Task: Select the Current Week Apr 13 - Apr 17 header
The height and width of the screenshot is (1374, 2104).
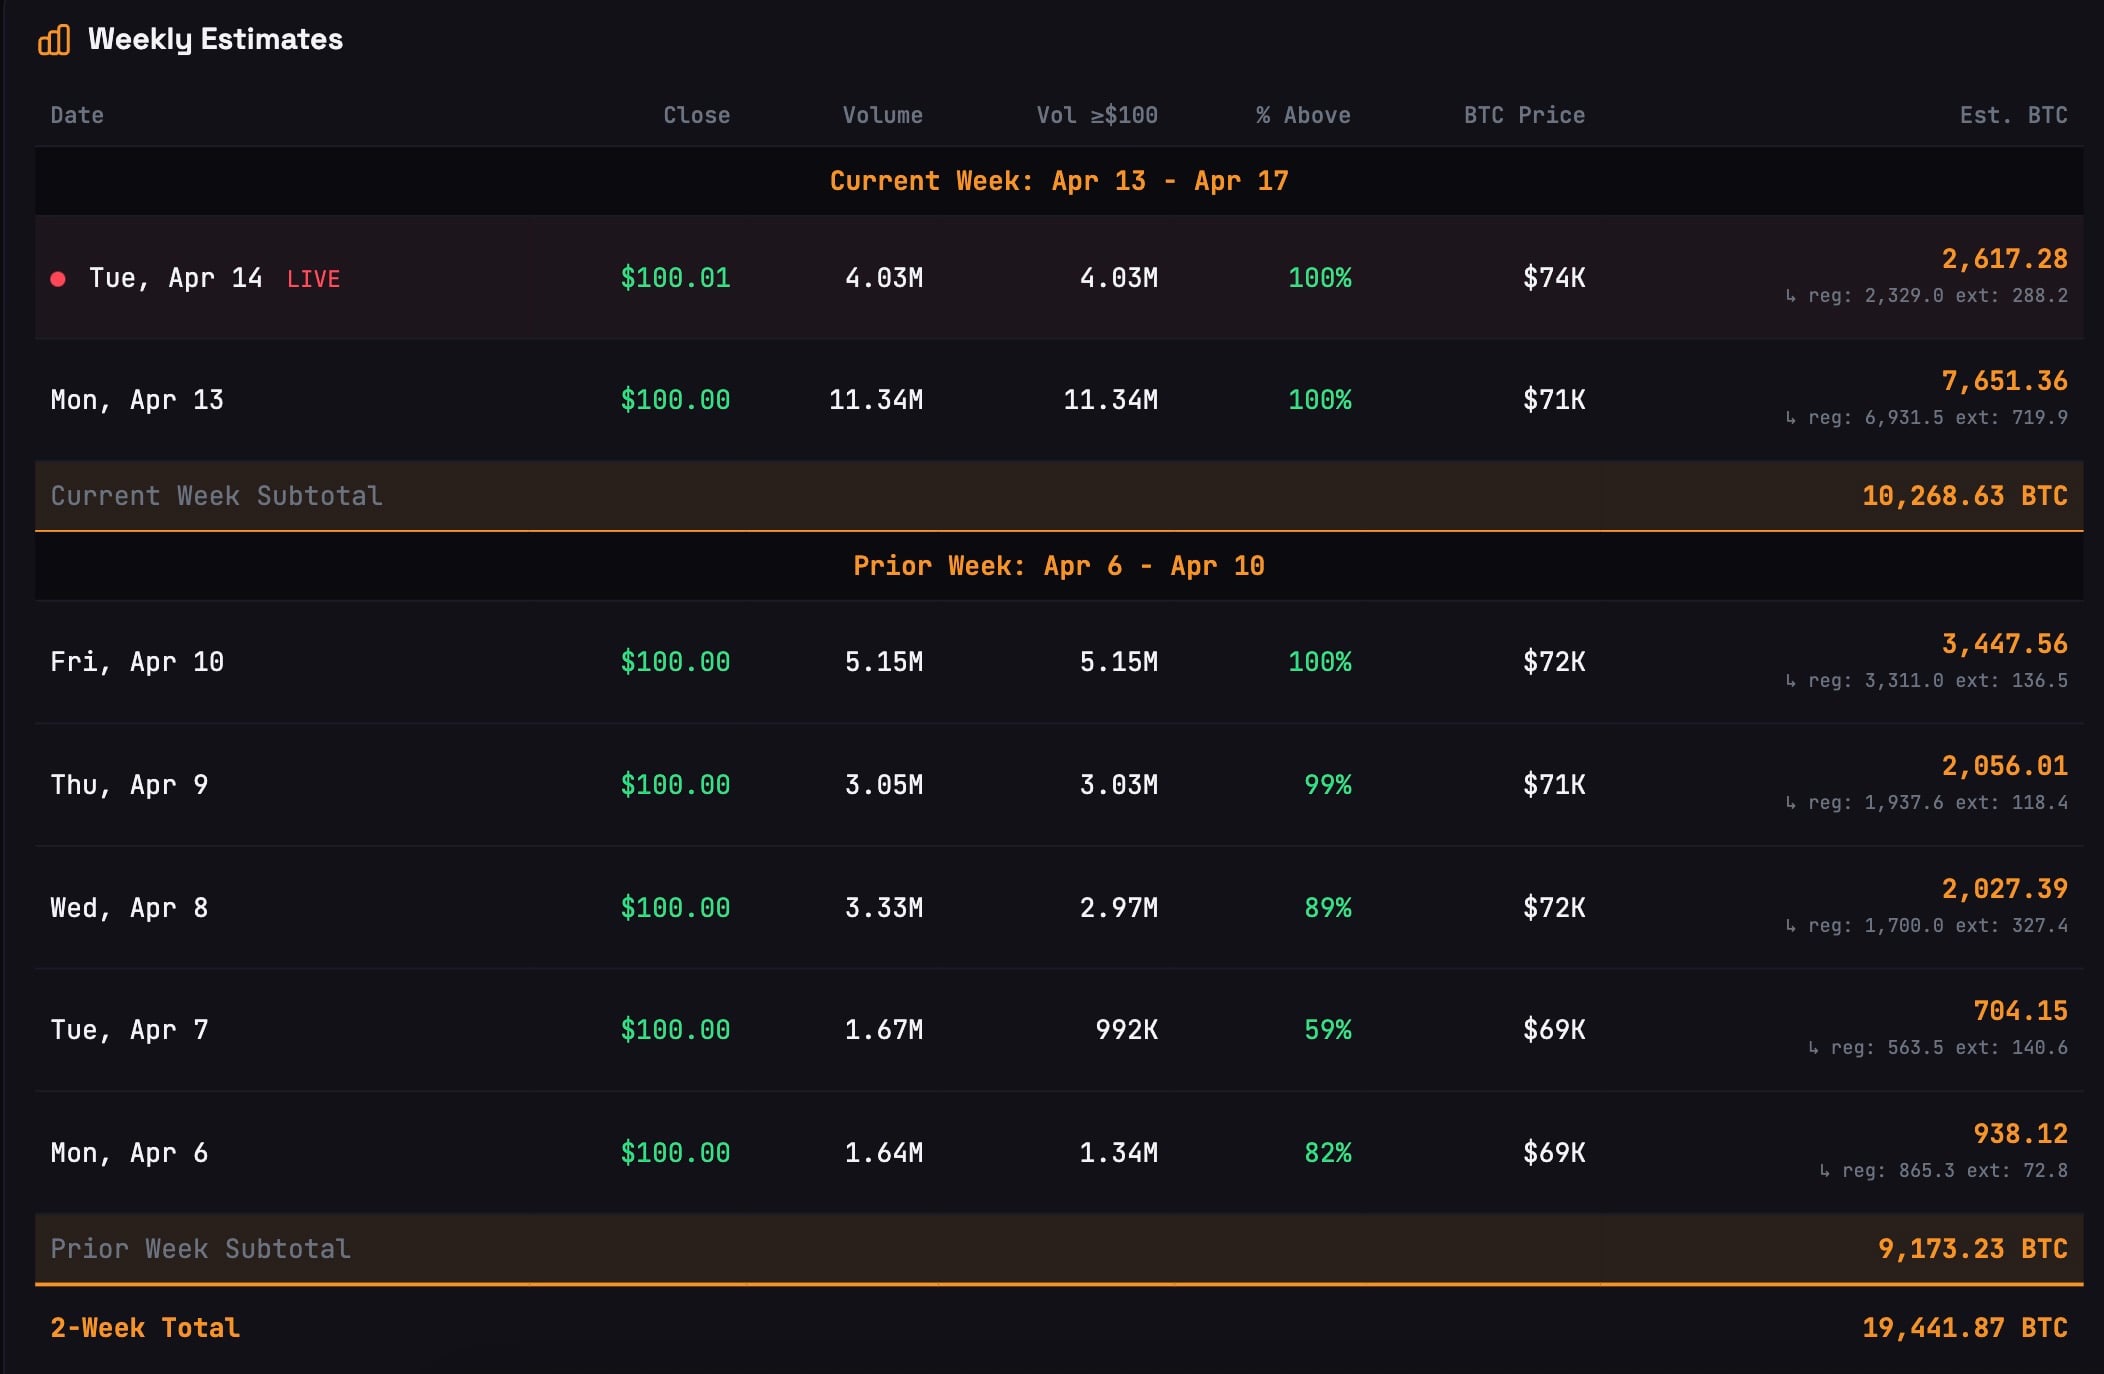Action: point(1058,181)
